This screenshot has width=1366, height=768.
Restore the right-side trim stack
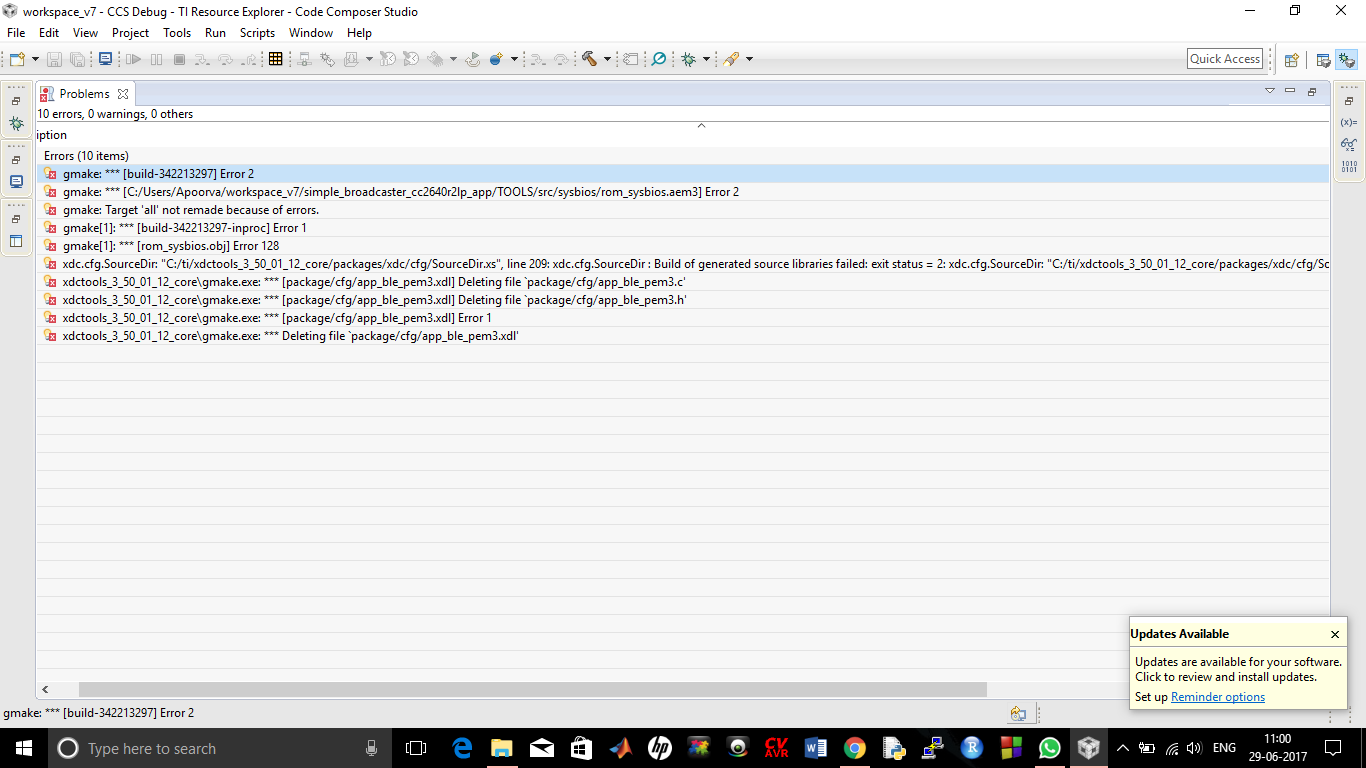coord(1349,101)
